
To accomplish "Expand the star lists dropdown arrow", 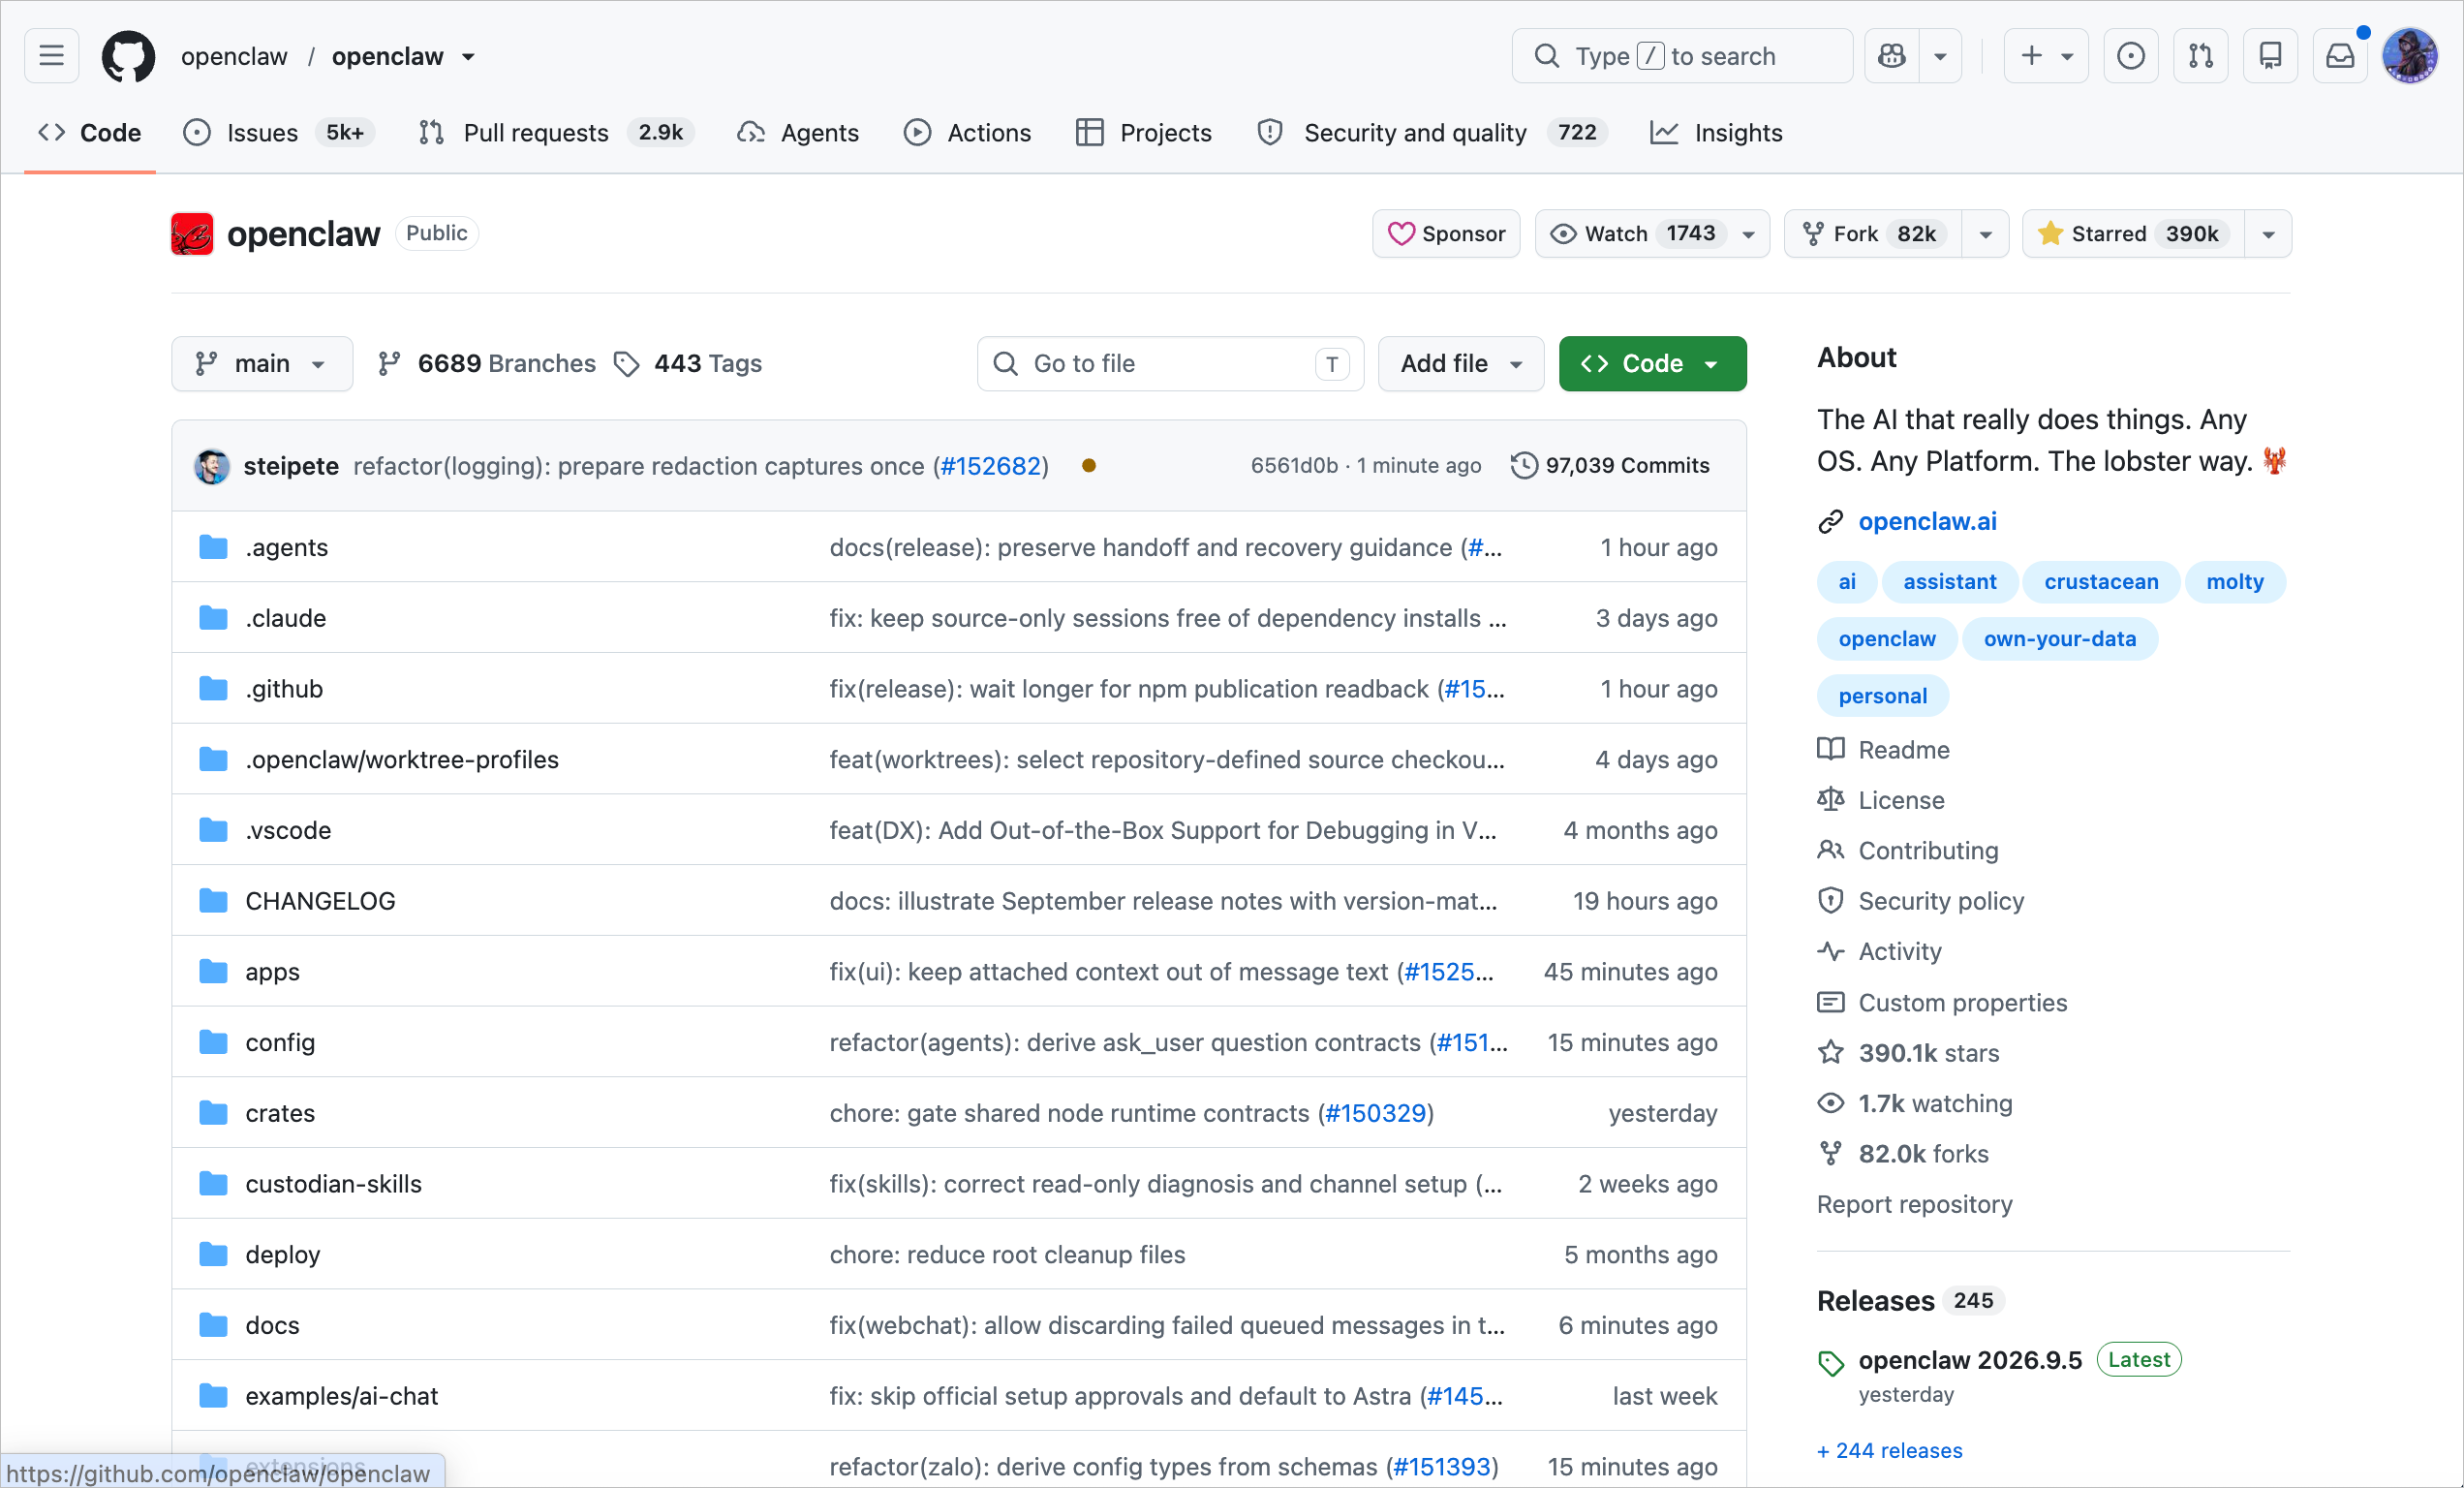I will click(2269, 234).
